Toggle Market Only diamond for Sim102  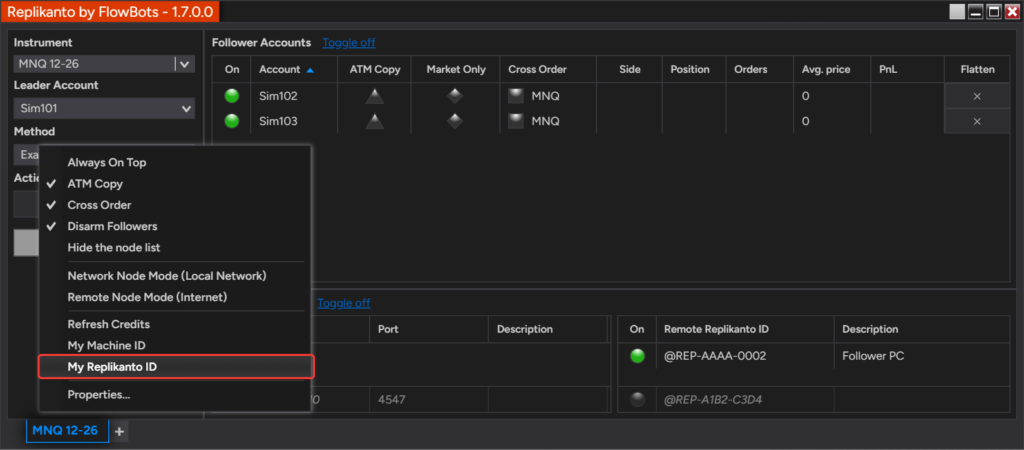455,96
